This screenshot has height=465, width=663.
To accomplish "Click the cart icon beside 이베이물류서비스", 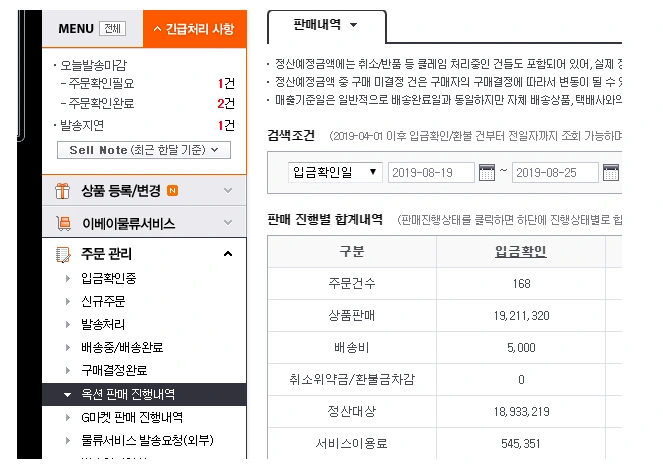I will pyautogui.click(x=63, y=223).
